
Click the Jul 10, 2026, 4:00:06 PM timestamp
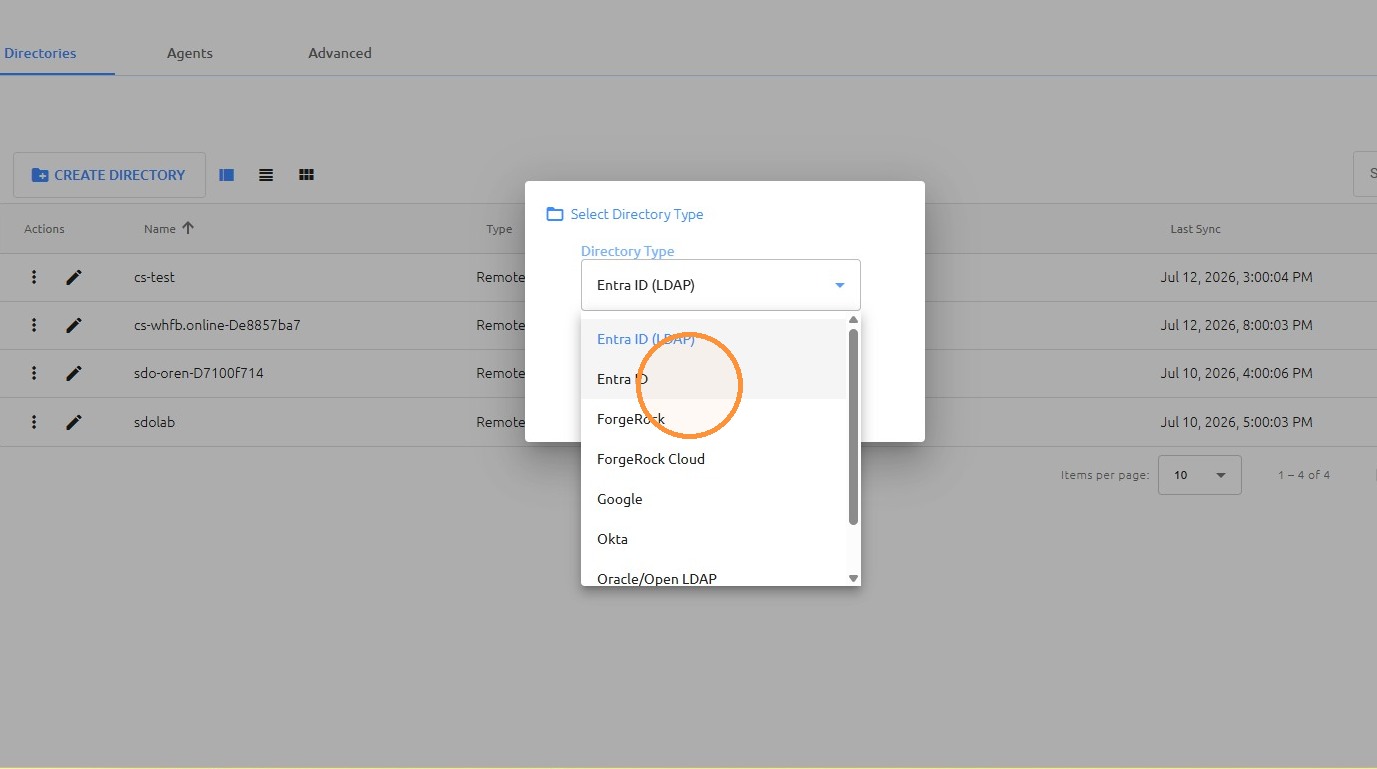point(1237,373)
